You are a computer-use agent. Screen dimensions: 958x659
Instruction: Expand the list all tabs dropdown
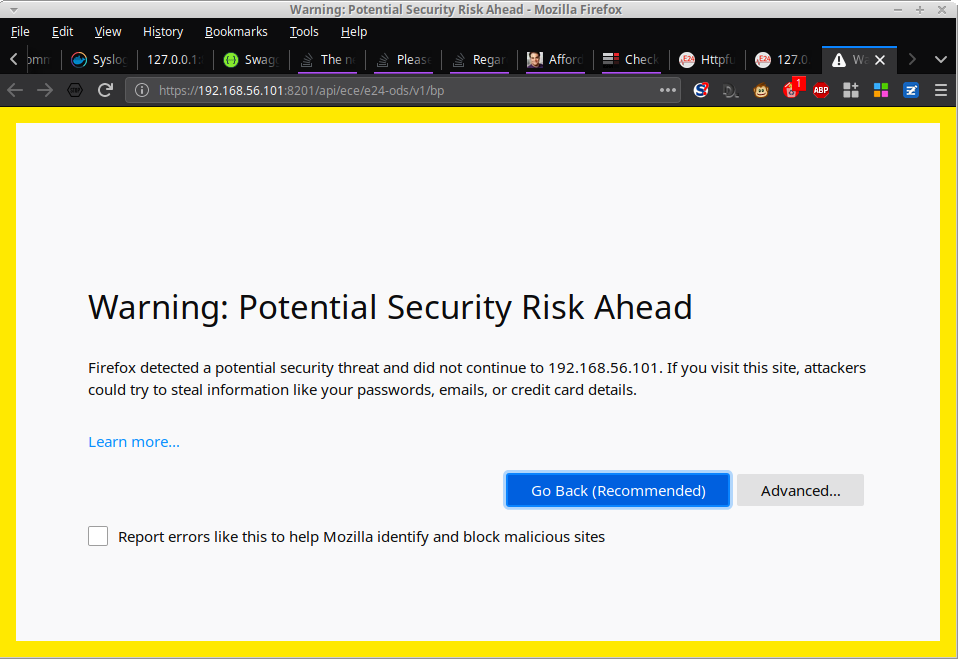[x=940, y=60]
